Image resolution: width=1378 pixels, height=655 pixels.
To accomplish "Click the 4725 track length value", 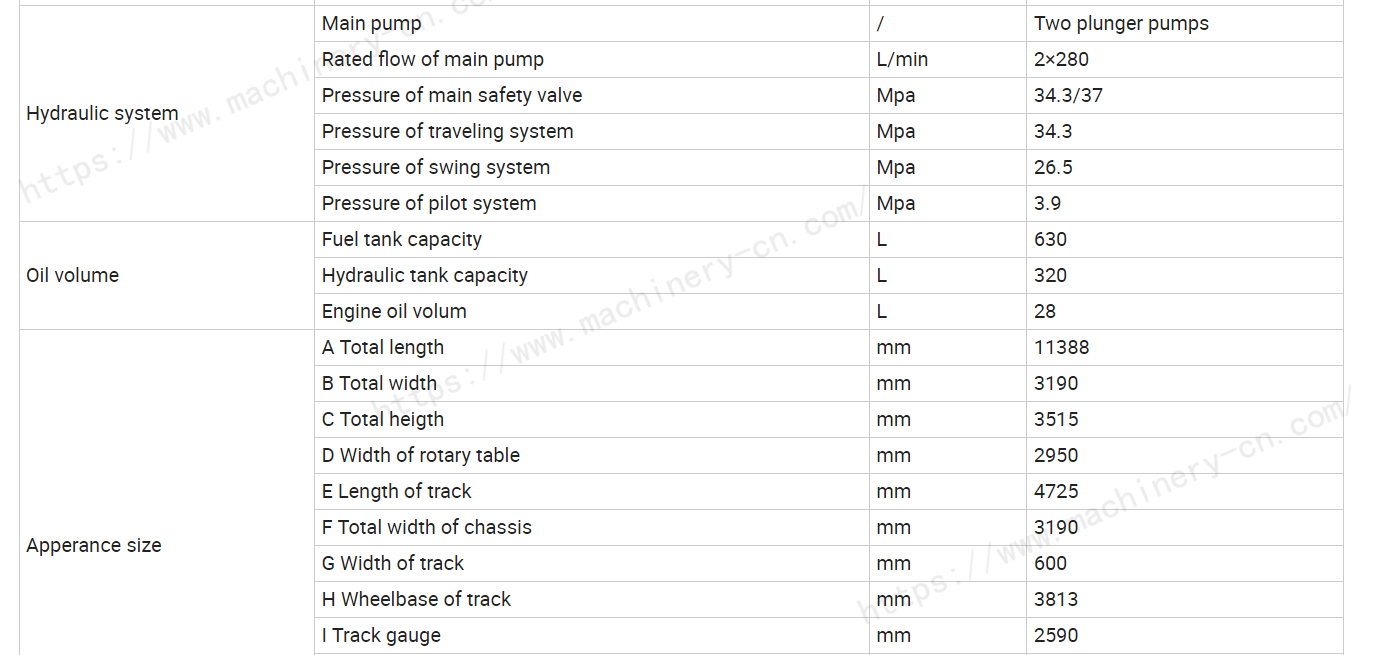I will (1056, 491).
